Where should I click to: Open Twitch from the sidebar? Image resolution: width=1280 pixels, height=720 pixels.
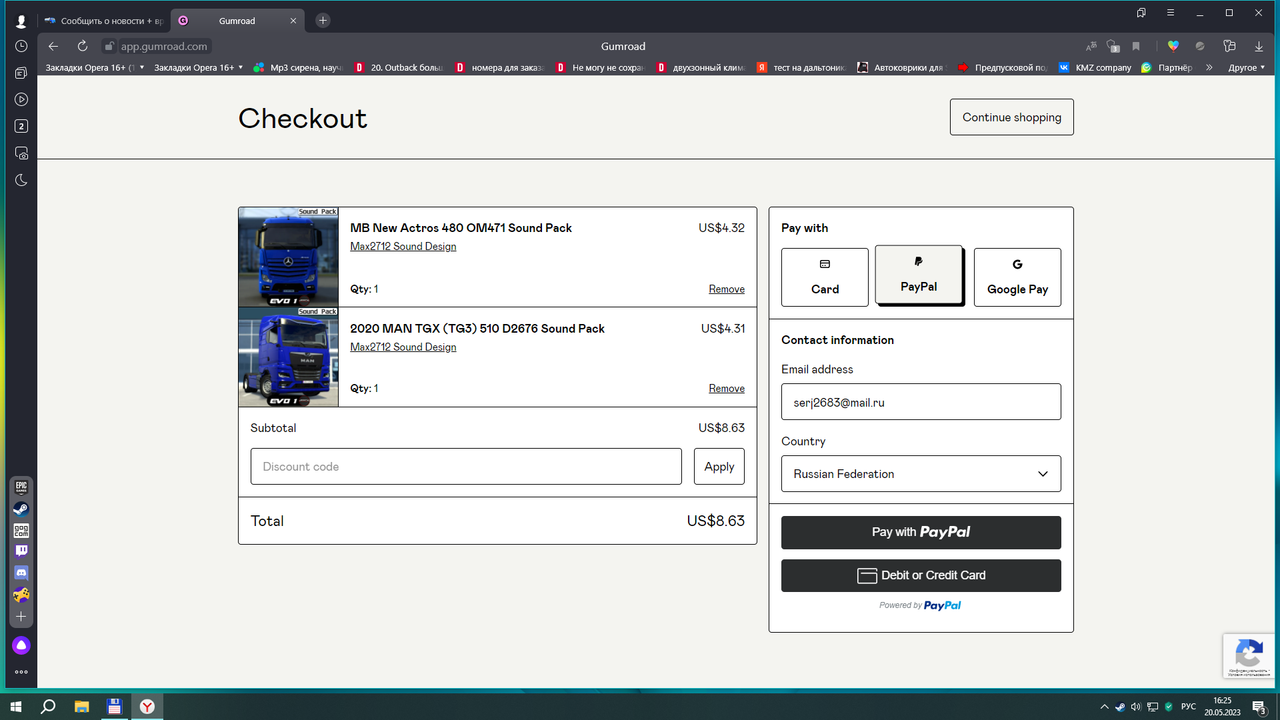coord(21,551)
